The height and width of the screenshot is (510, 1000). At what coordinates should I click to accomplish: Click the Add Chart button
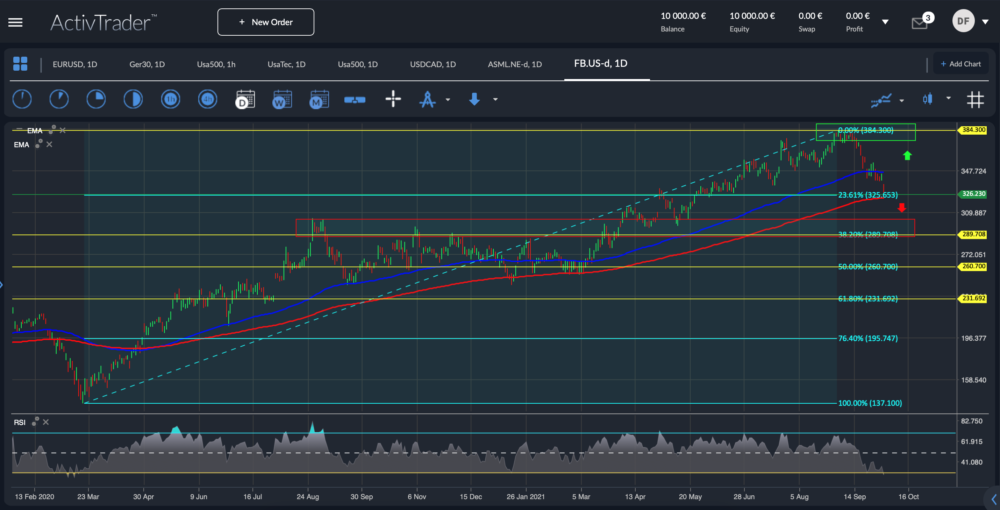coord(960,64)
